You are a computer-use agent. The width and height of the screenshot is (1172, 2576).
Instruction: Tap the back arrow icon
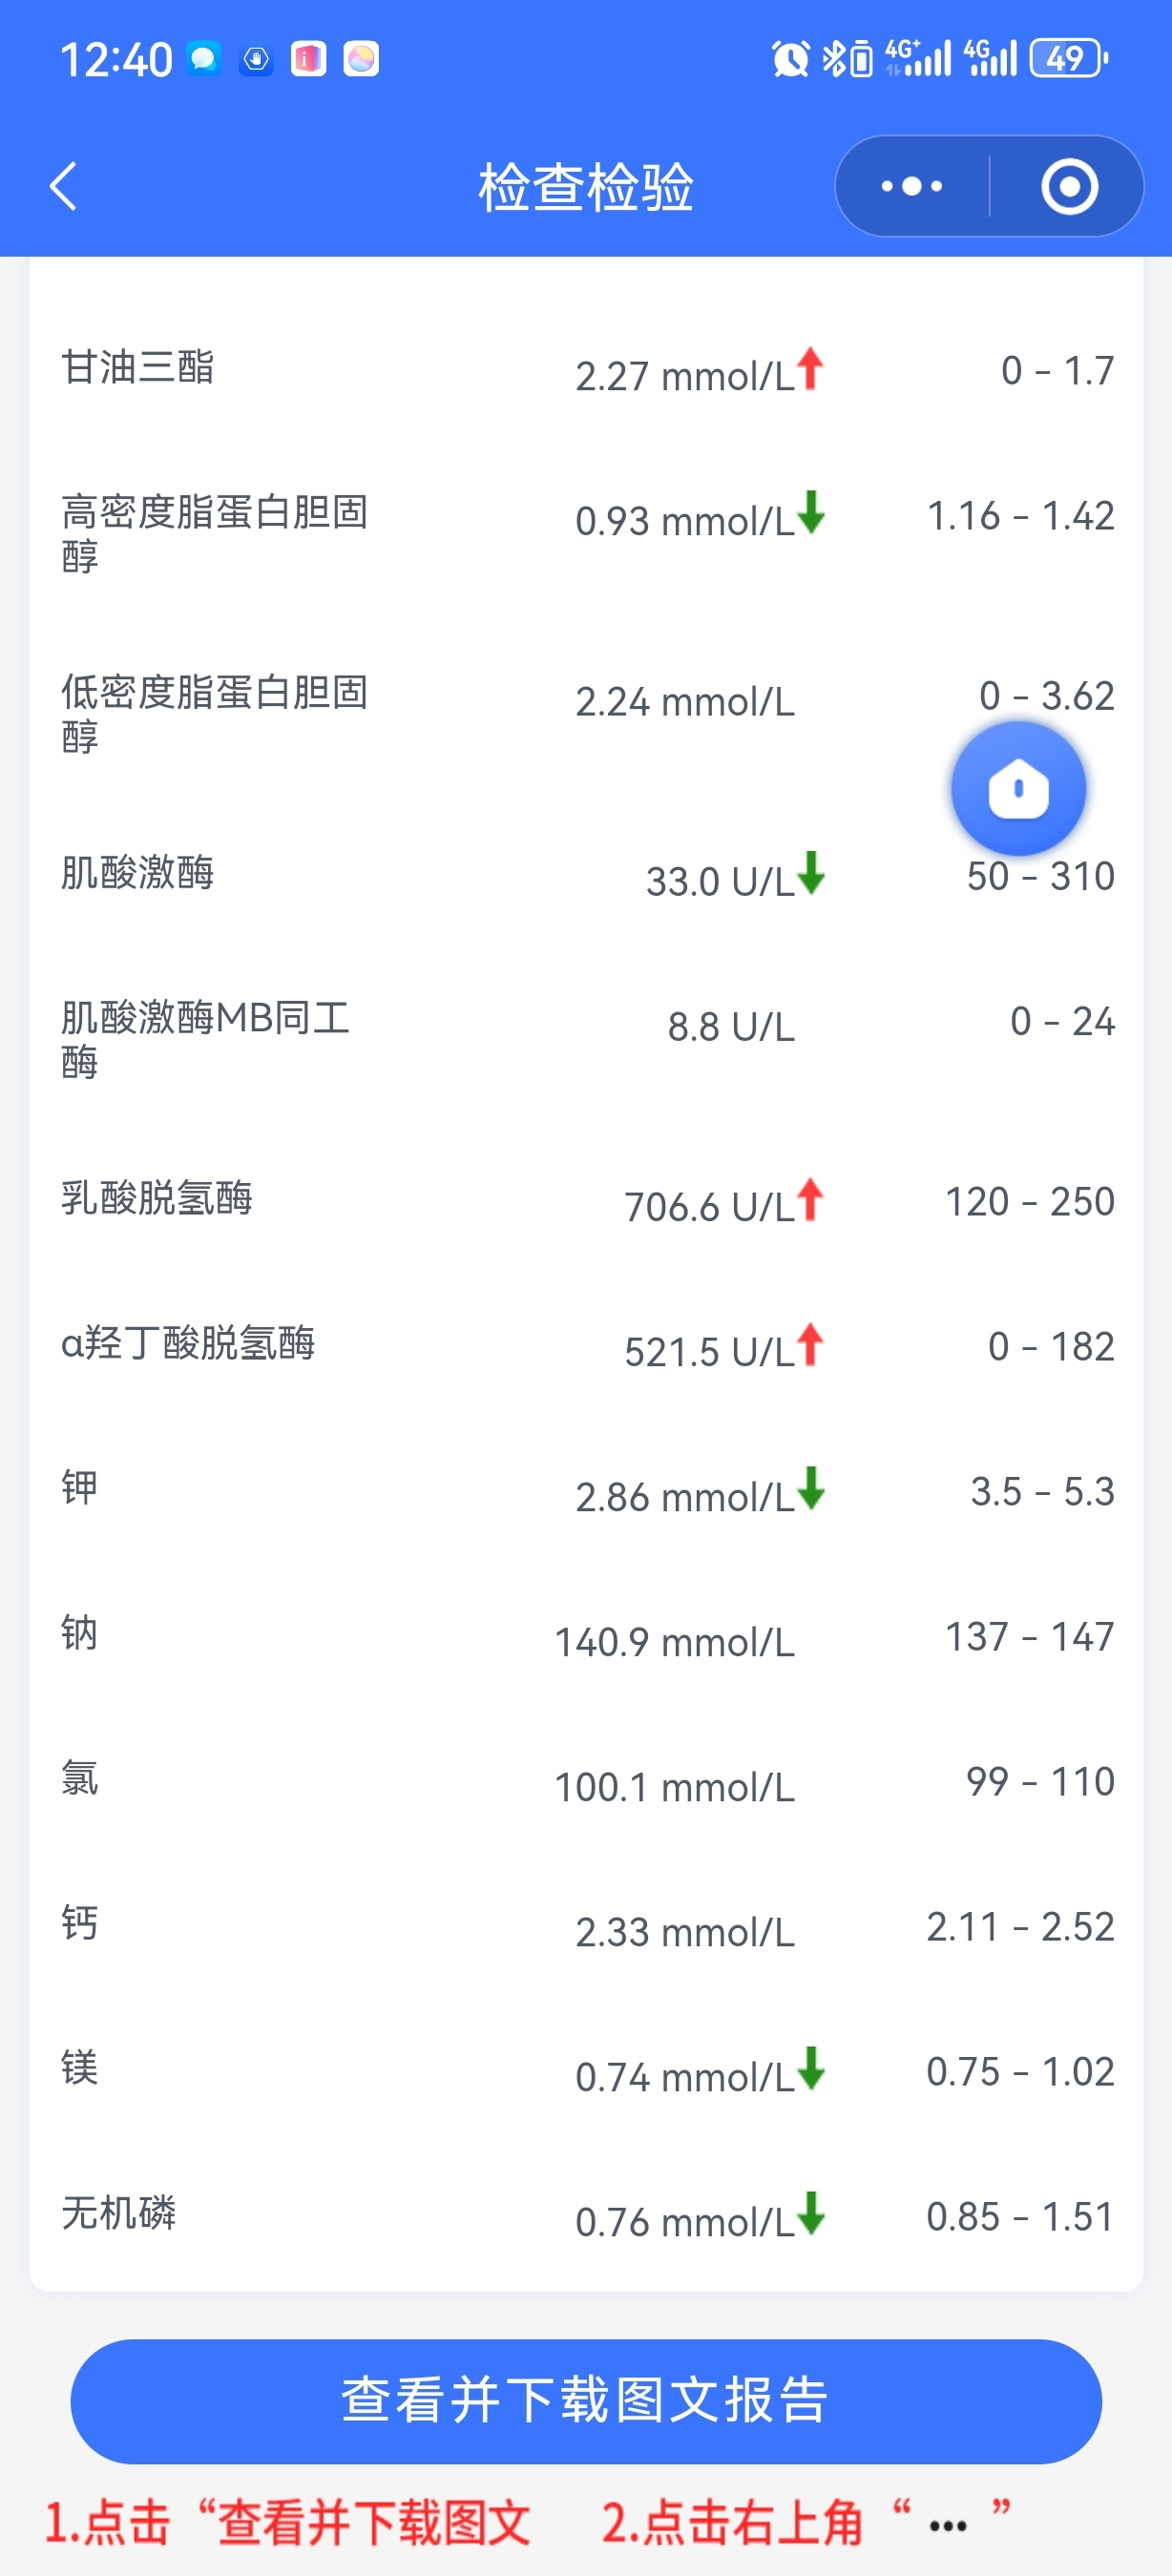63,186
